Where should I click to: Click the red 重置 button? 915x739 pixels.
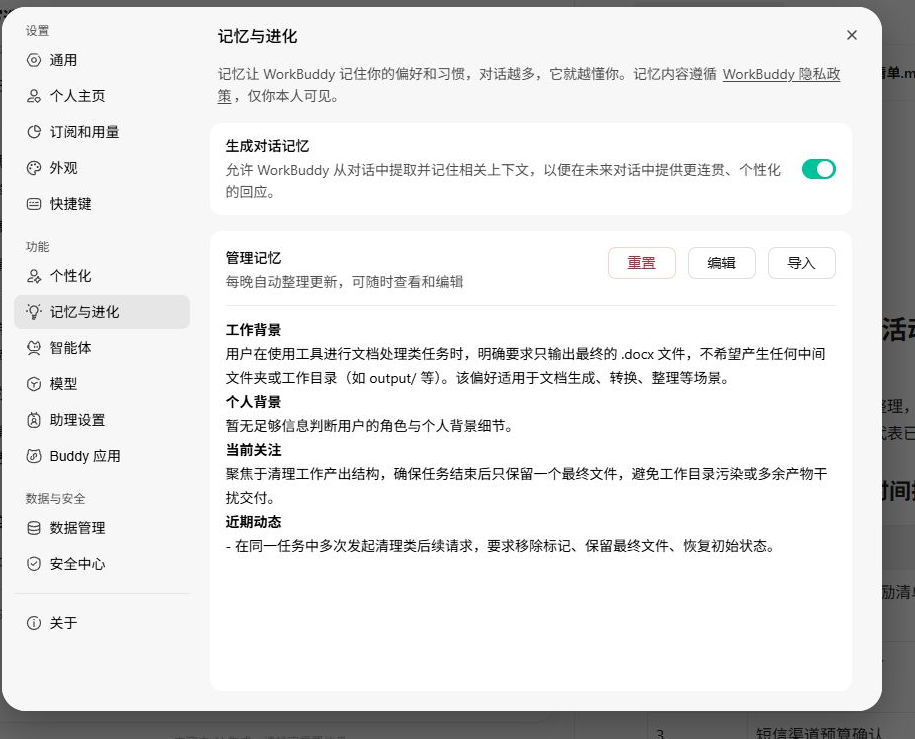[641, 263]
